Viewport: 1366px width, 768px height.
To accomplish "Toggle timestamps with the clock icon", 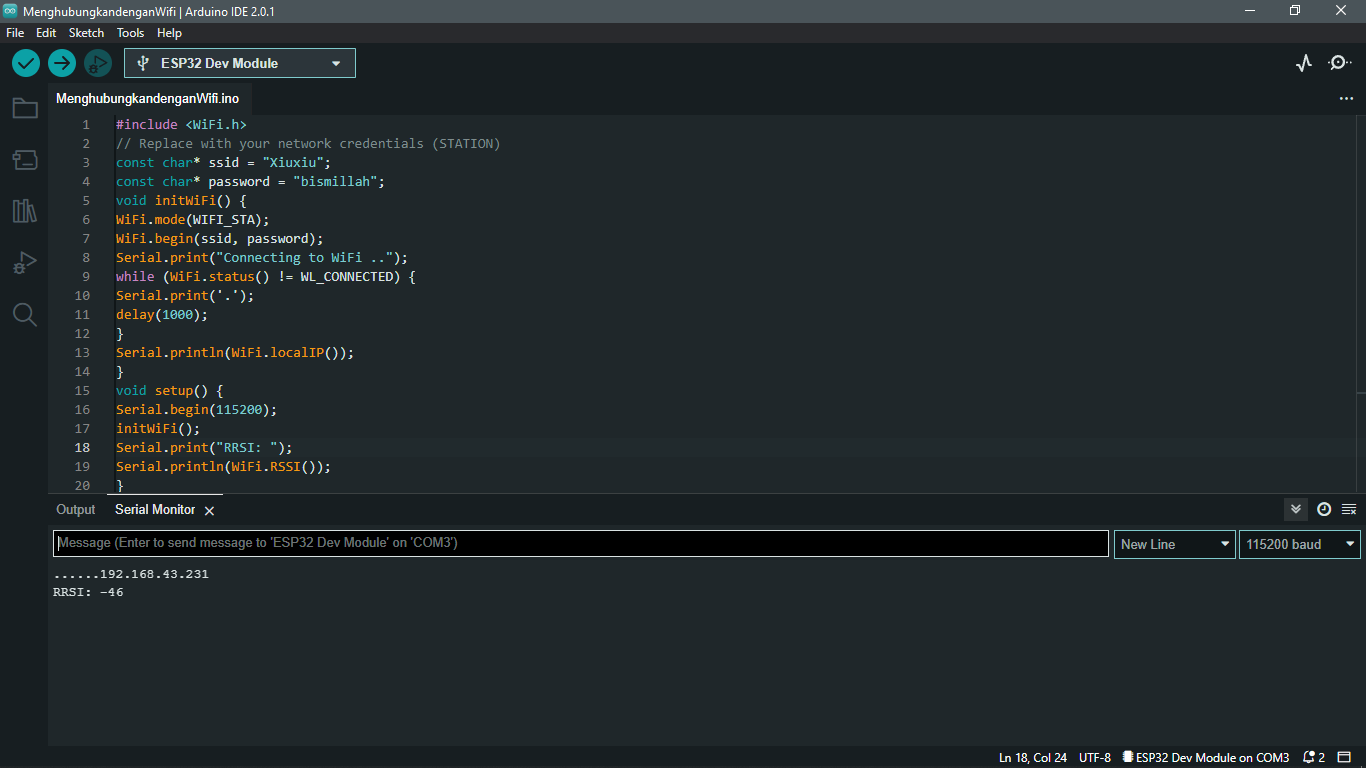I will click(1323, 509).
